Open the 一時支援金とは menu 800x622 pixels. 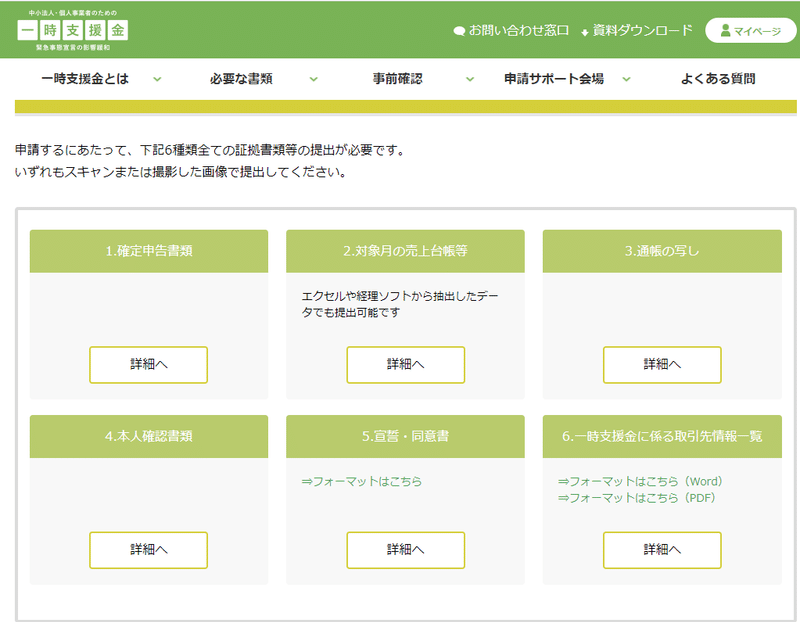click(85, 79)
